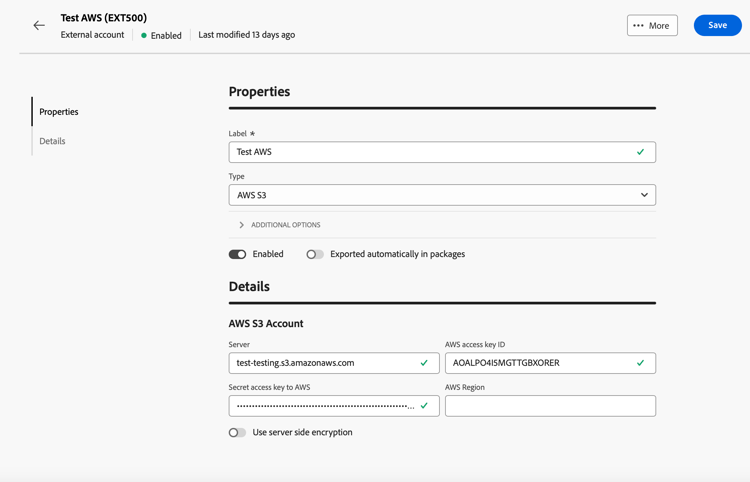The width and height of the screenshot is (750, 482).
Task: Click into the AWS Region field
Action: coord(550,406)
